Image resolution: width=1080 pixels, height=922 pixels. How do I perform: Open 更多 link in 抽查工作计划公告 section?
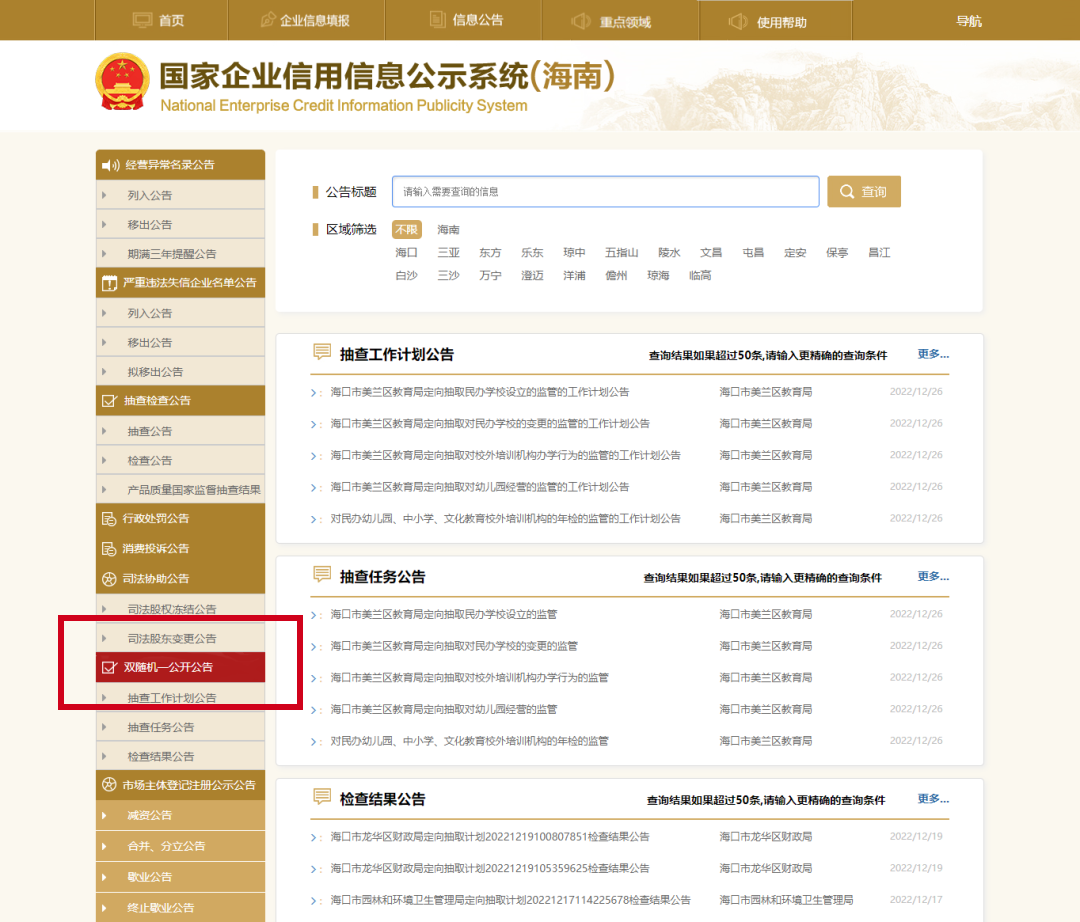[x=933, y=354]
